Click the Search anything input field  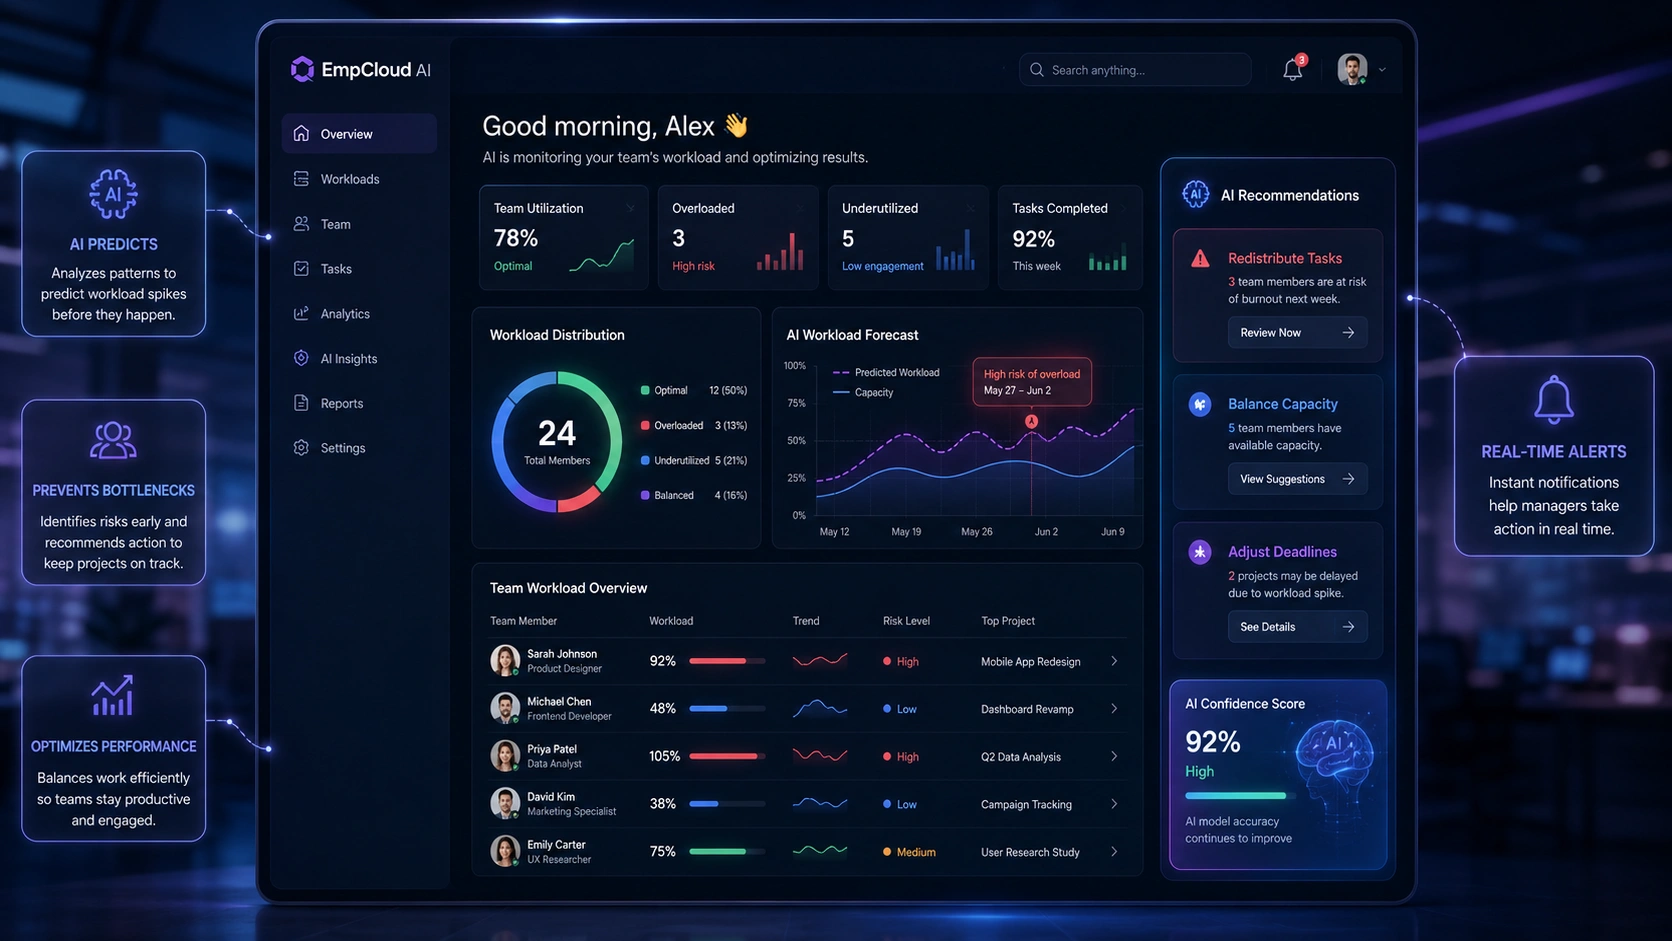[x=1135, y=70]
